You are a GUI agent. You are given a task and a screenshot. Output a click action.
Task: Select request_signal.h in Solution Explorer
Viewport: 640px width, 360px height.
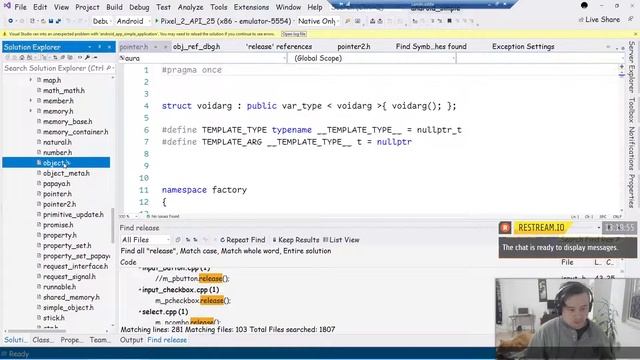tap(69, 276)
